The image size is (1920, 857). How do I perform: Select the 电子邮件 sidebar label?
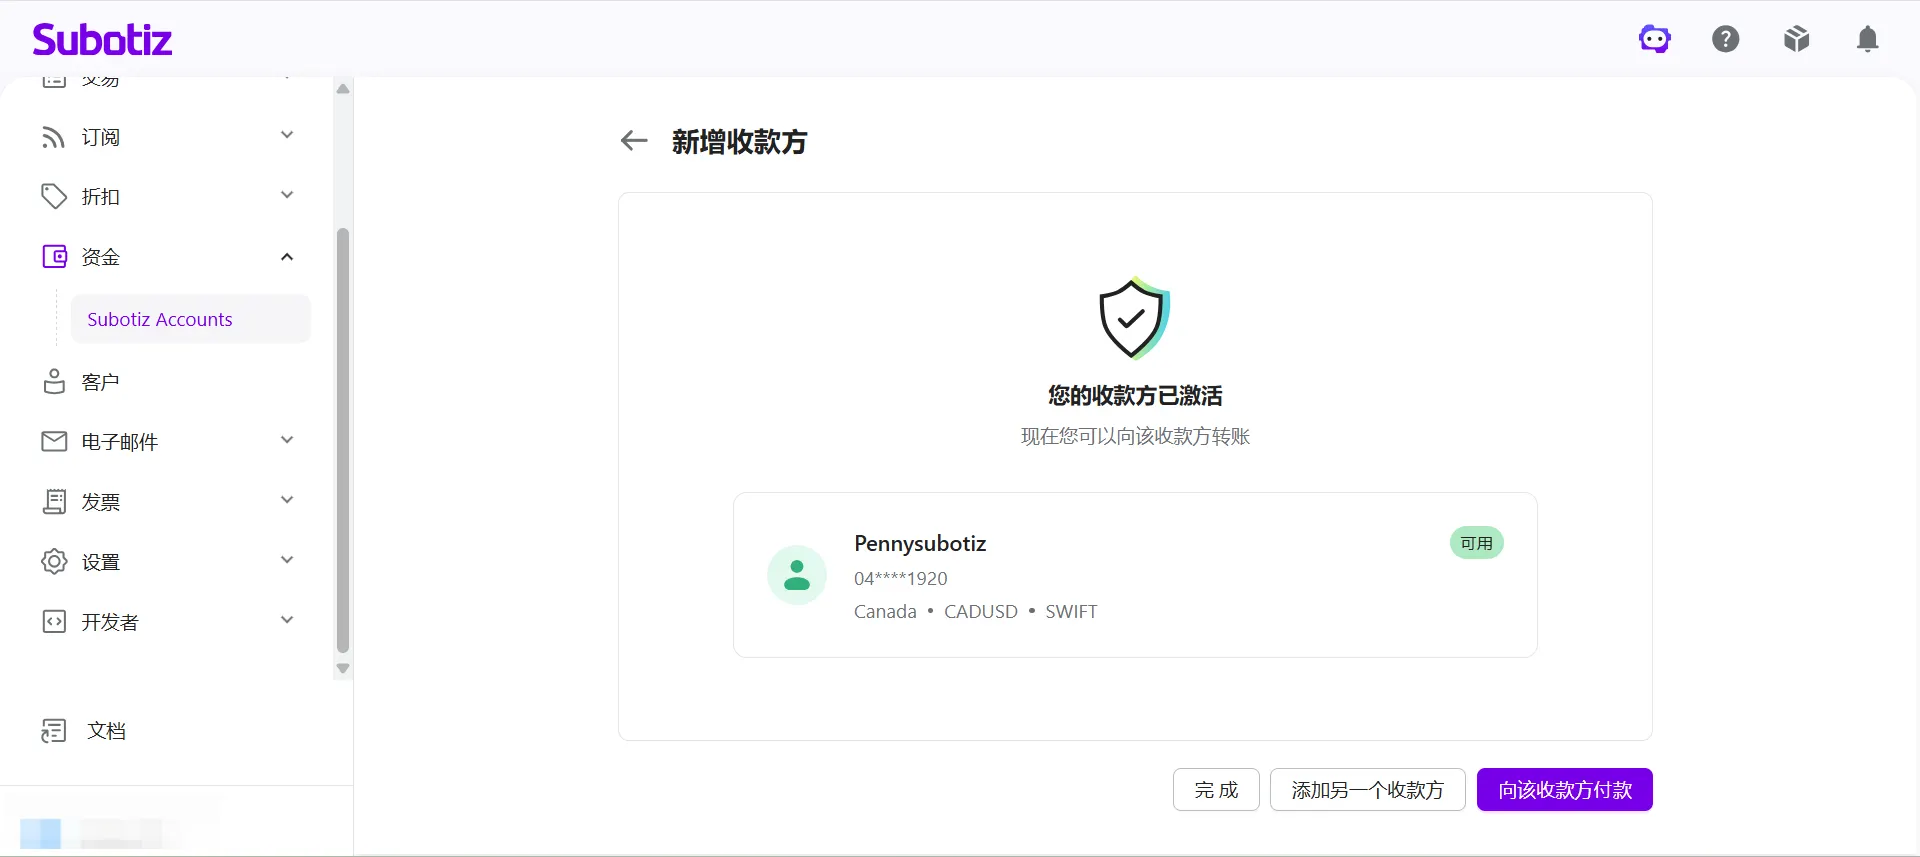pyautogui.click(x=120, y=442)
